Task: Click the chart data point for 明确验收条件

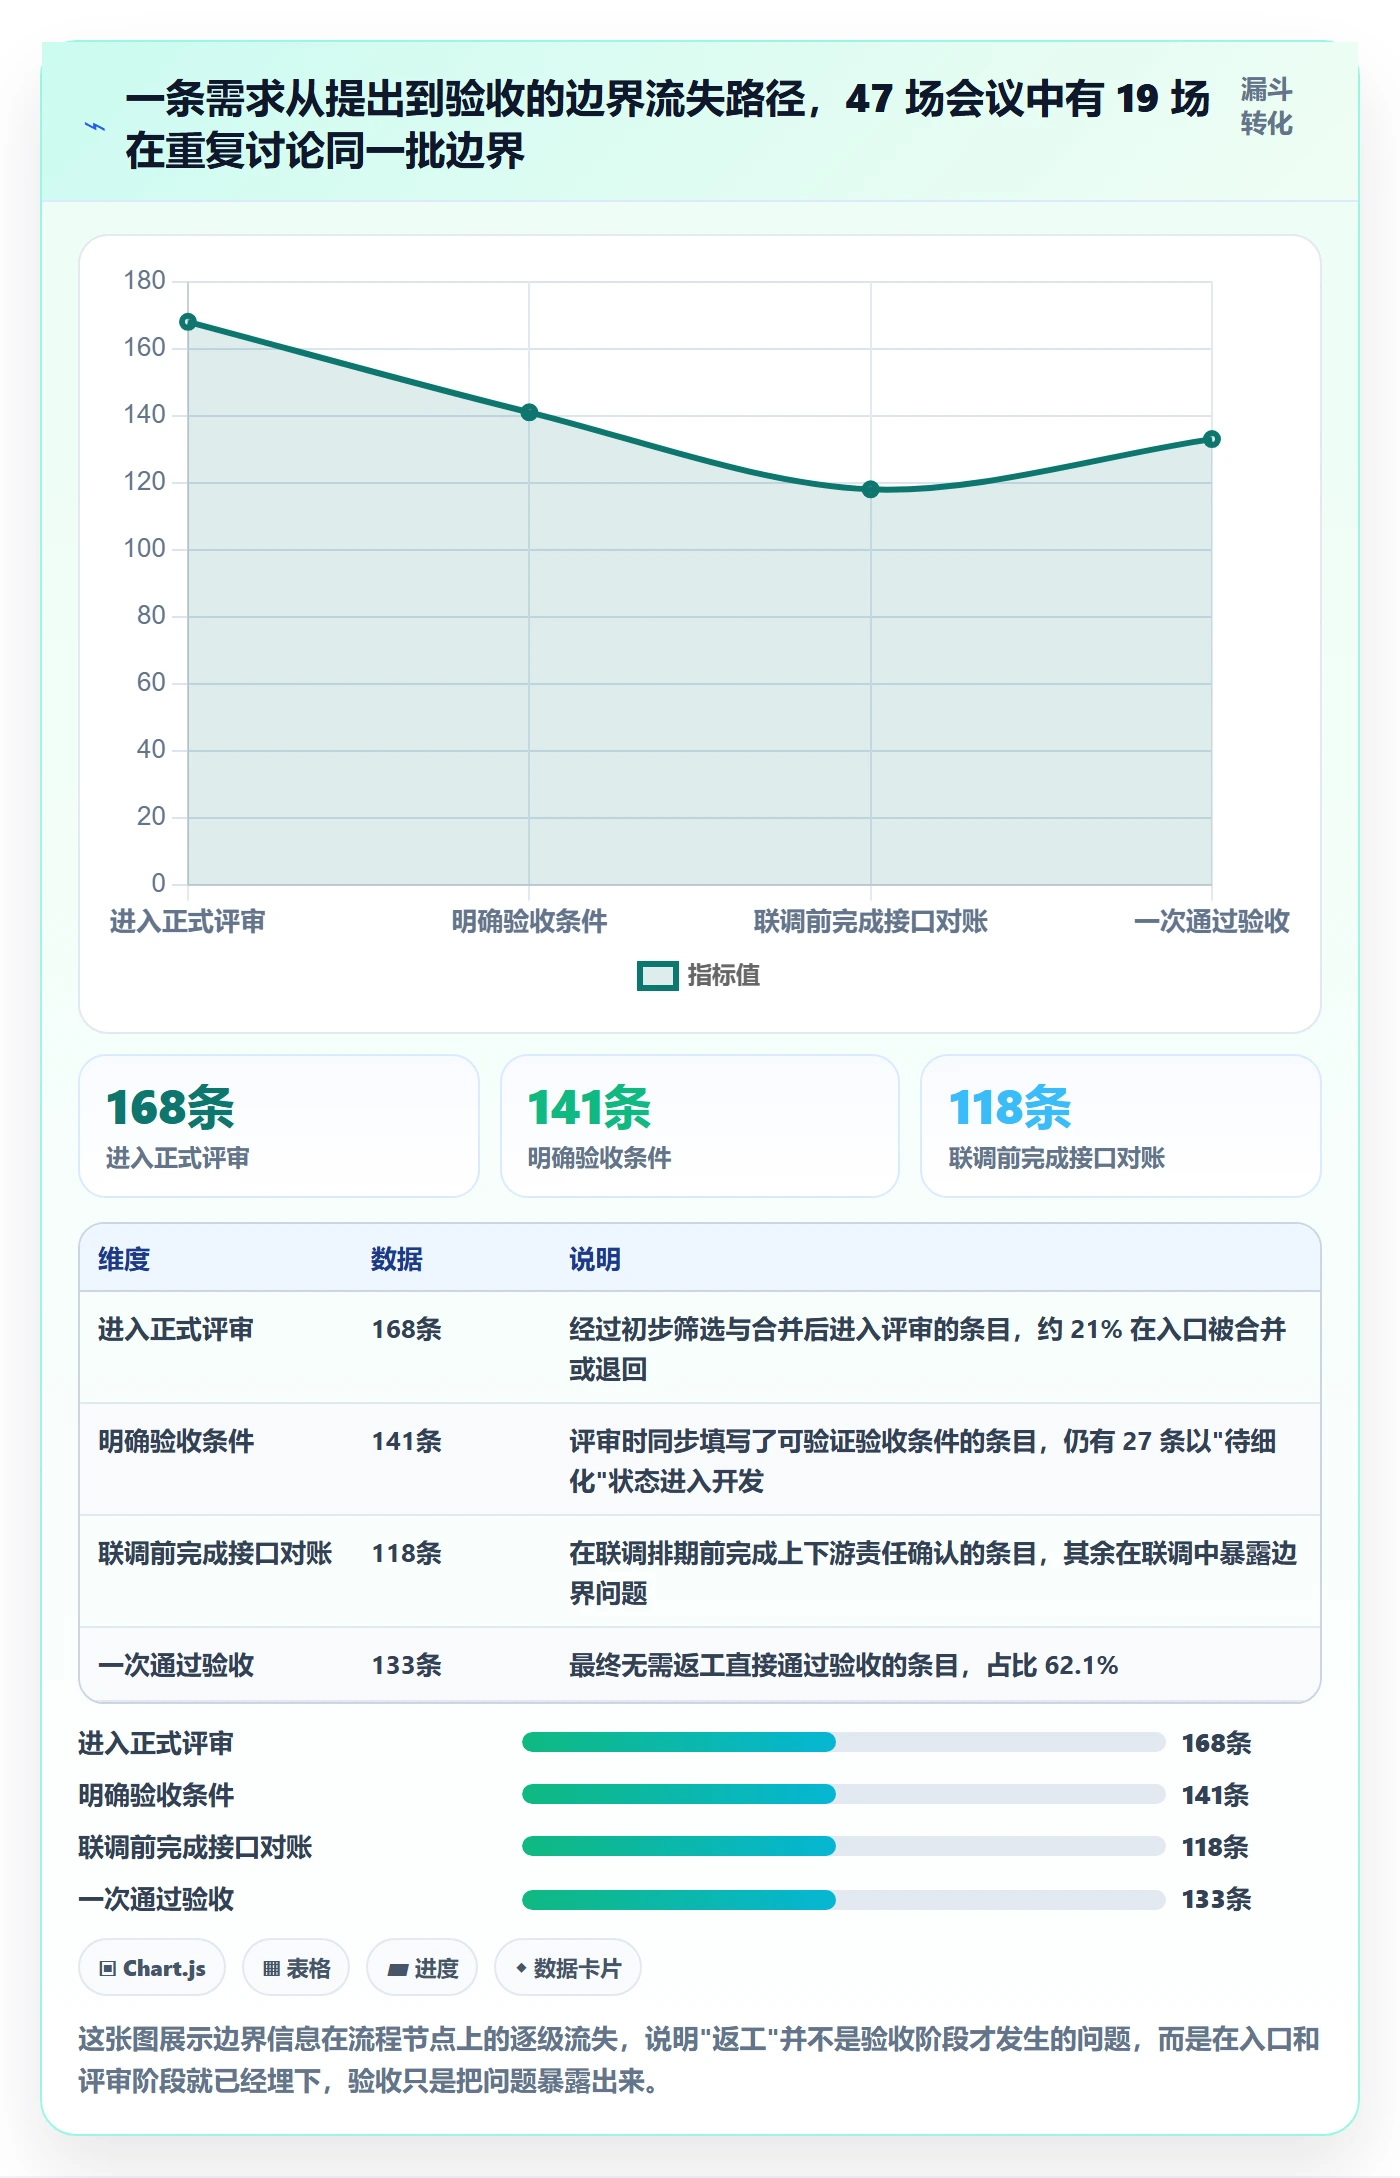Action: [x=530, y=412]
